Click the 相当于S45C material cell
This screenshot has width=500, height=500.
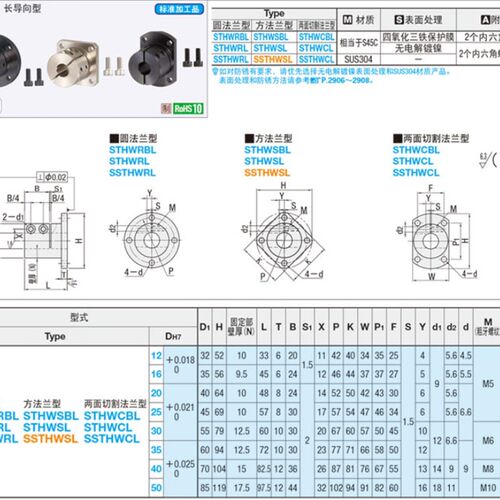359,43
